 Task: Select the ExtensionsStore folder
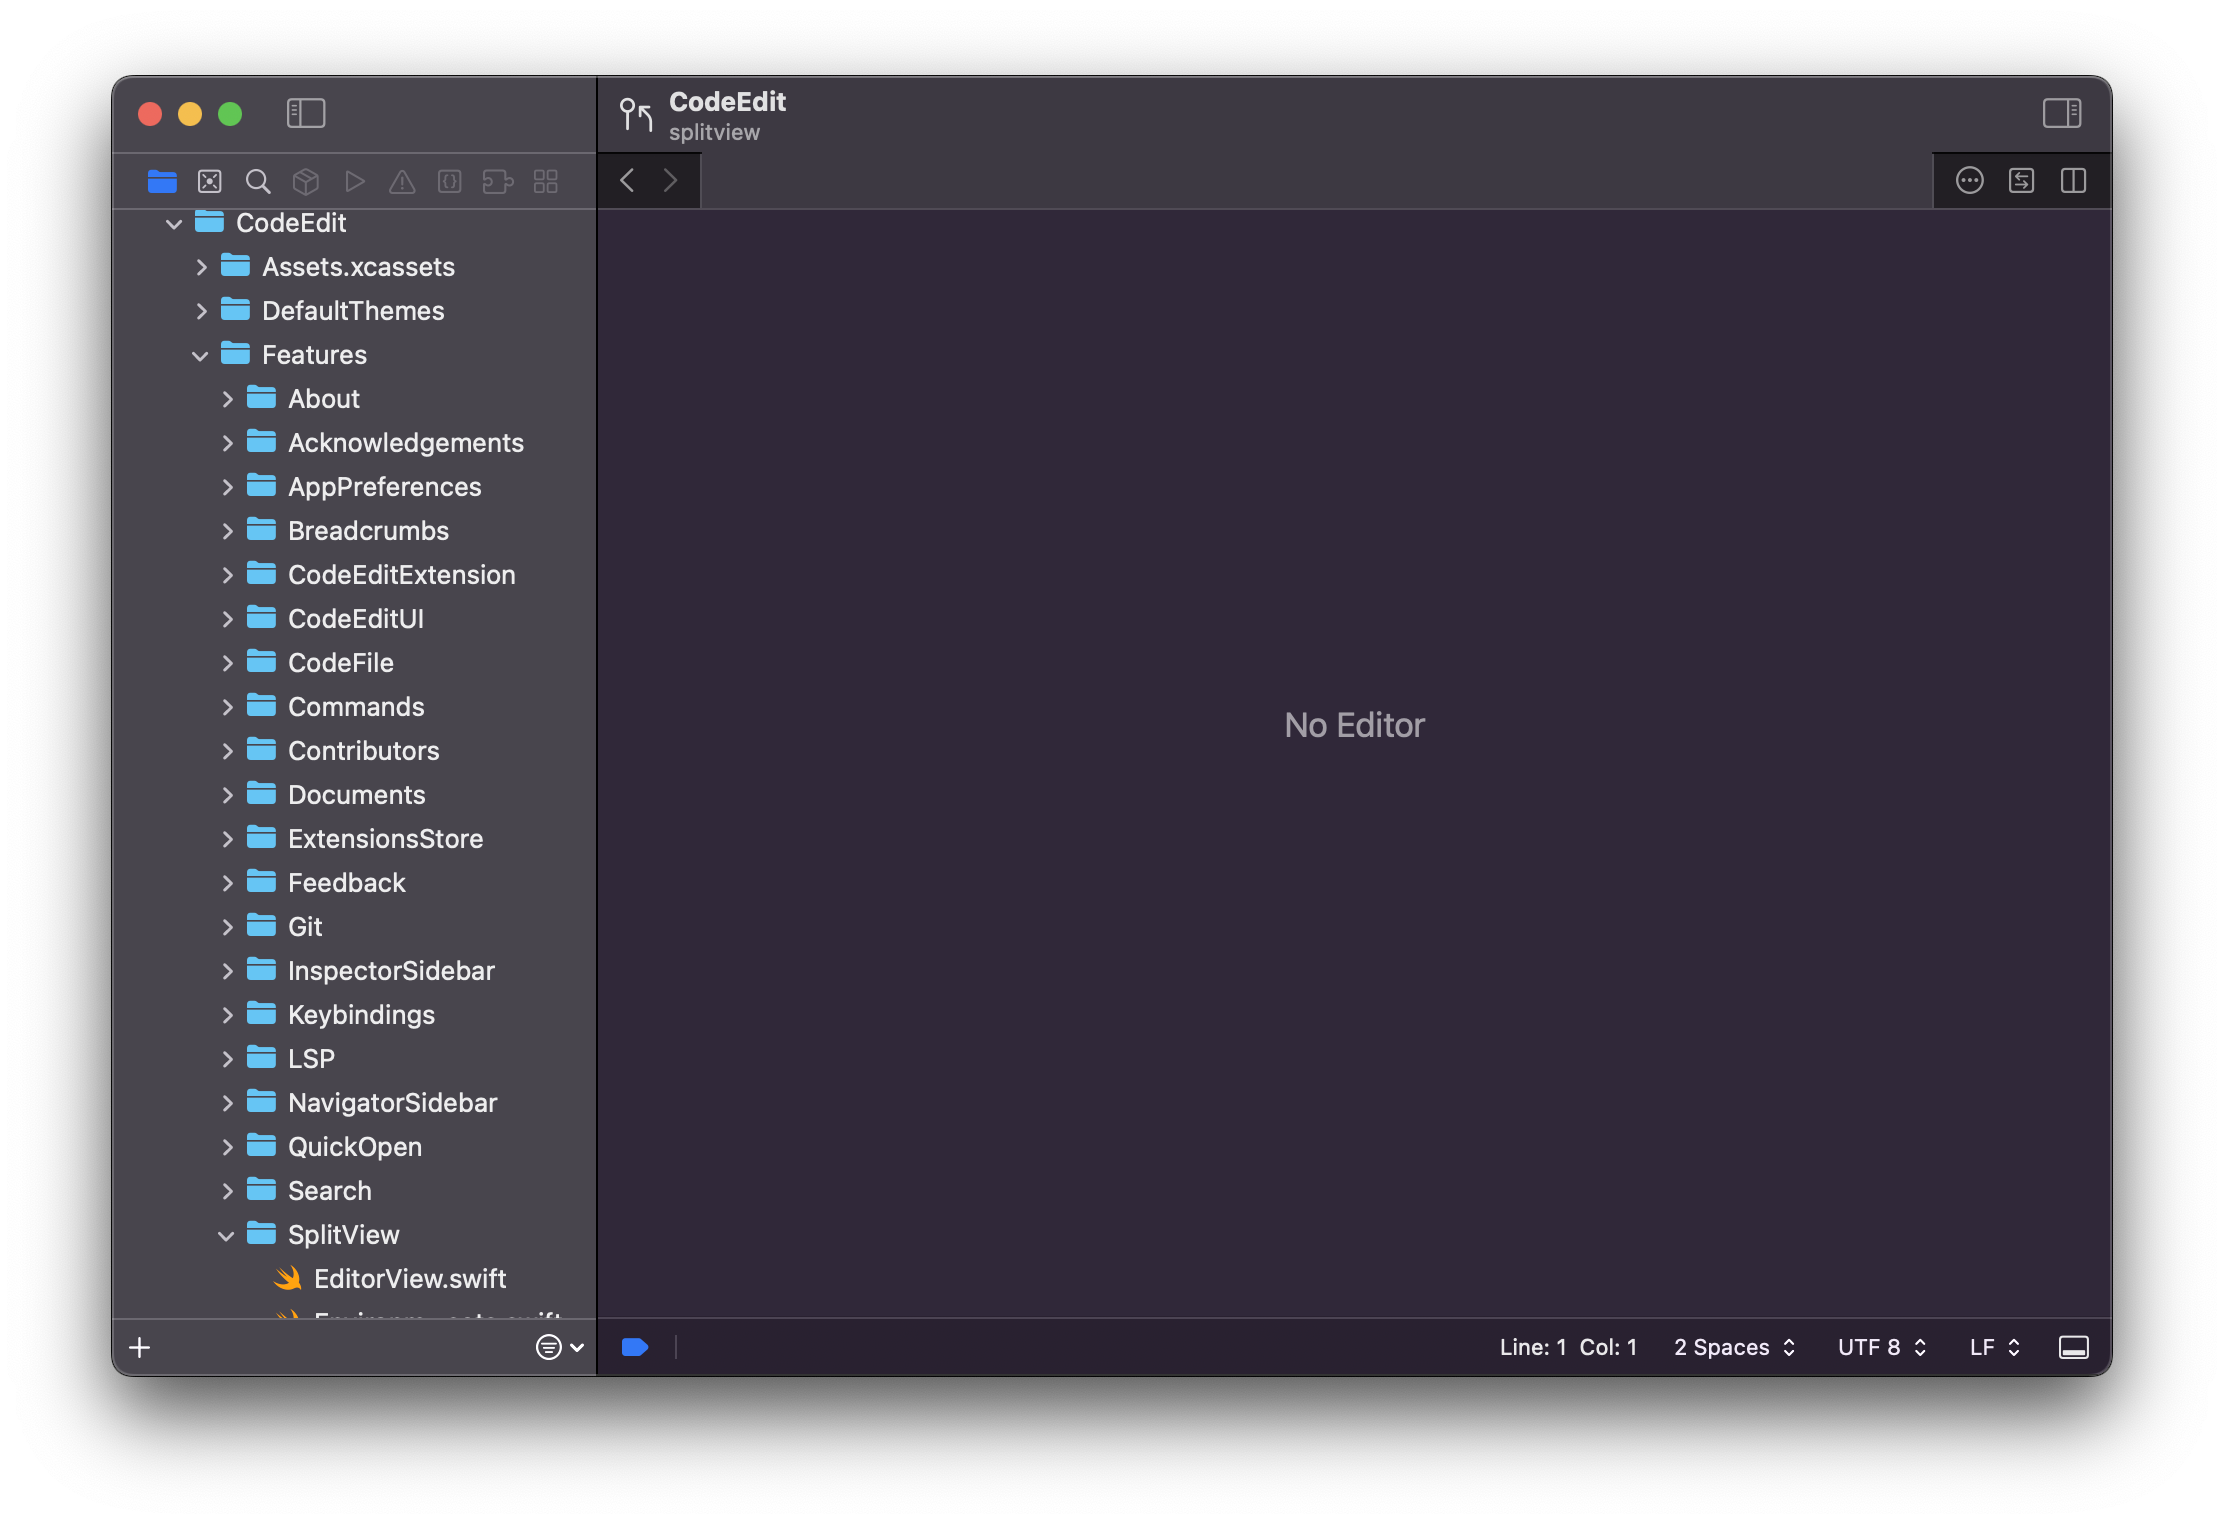(355, 839)
